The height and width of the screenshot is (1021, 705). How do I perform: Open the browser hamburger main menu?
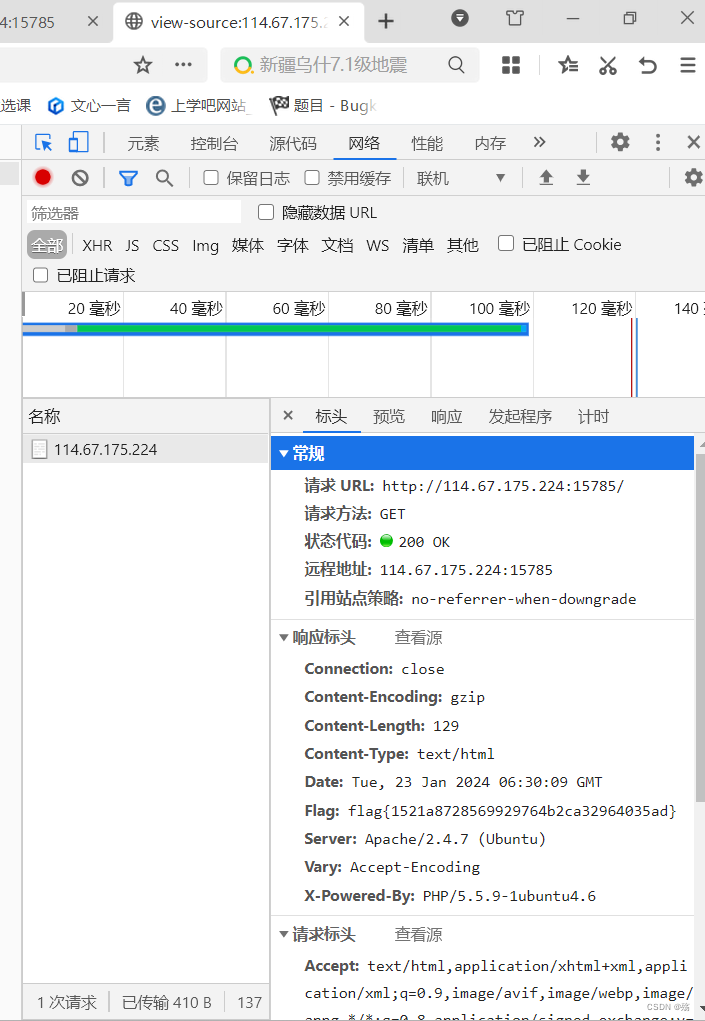click(x=687, y=65)
